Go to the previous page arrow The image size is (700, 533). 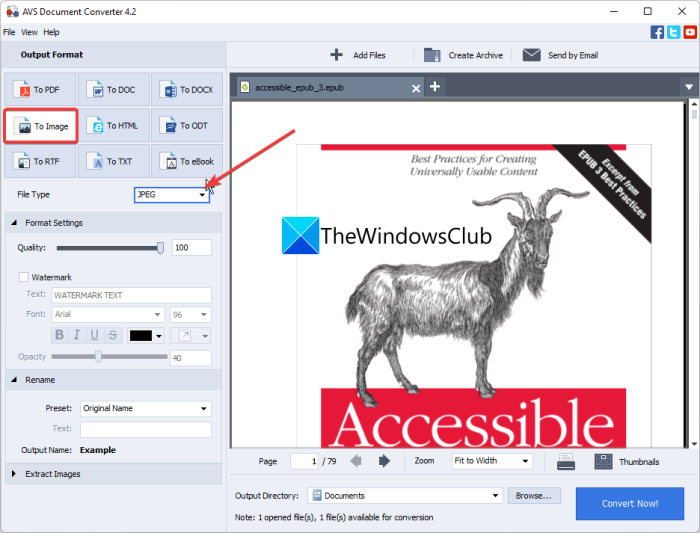356,461
